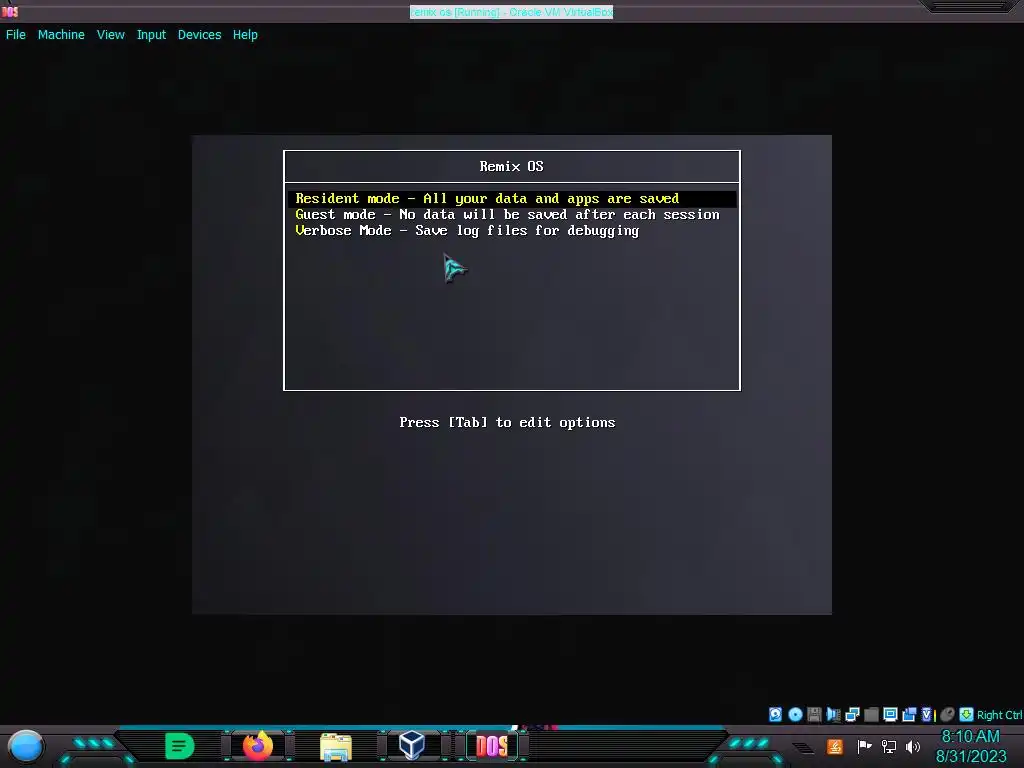Screen dimensions: 1024x768
Task: Open the Help menu
Action: coord(245,35)
